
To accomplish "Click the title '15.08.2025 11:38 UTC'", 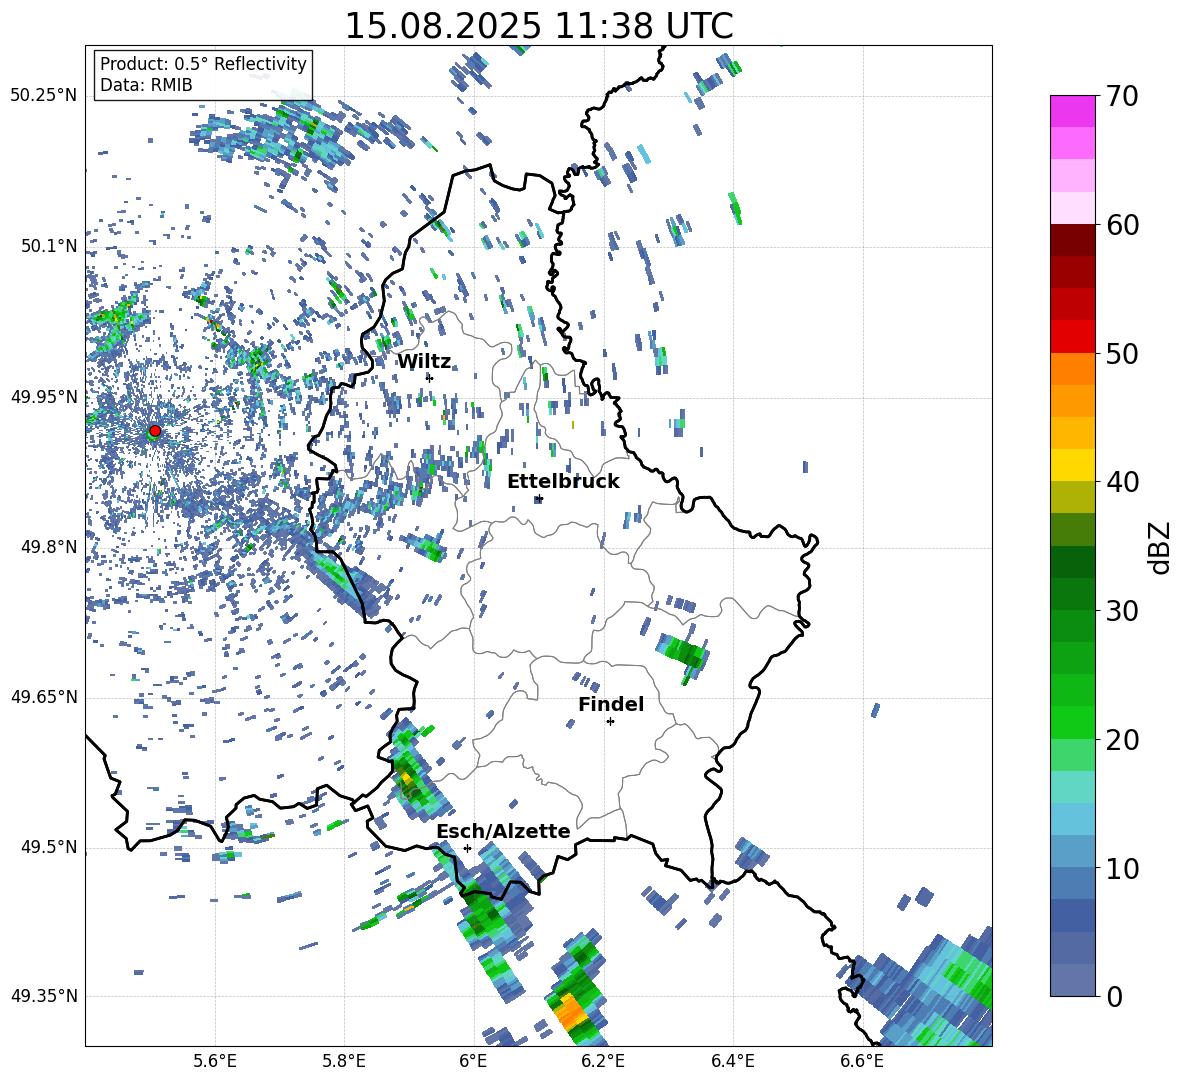I will pyautogui.click(x=539, y=26).
